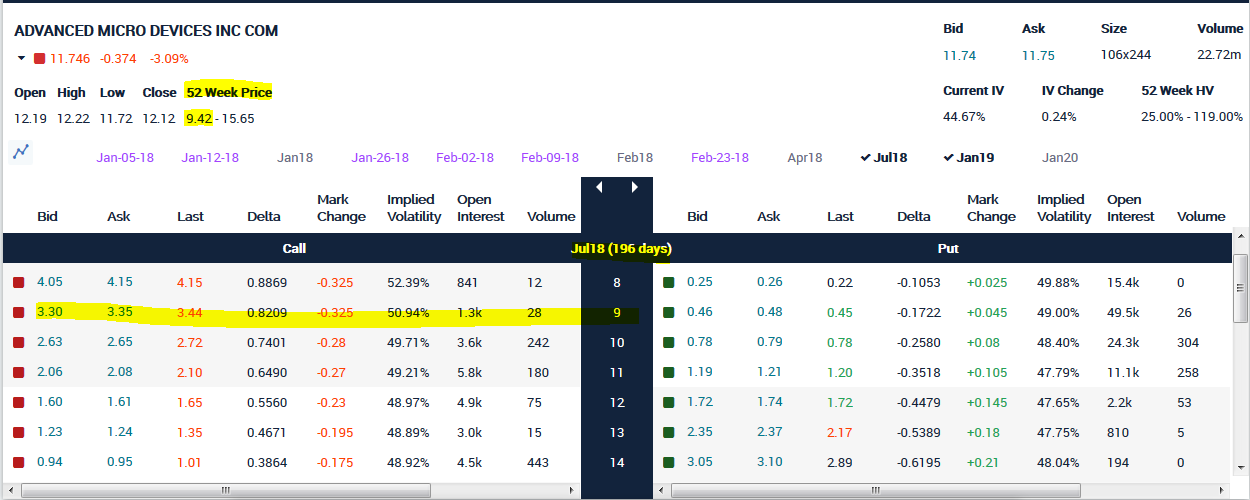The height and width of the screenshot is (500, 1250).
Task: Click the call Implied Volatility header
Action: pos(414,208)
